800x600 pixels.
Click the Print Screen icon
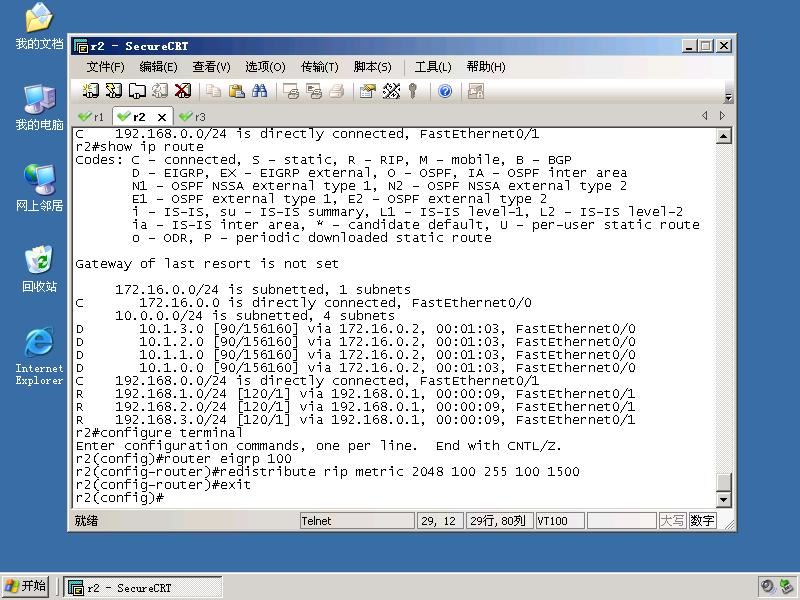click(291, 91)
